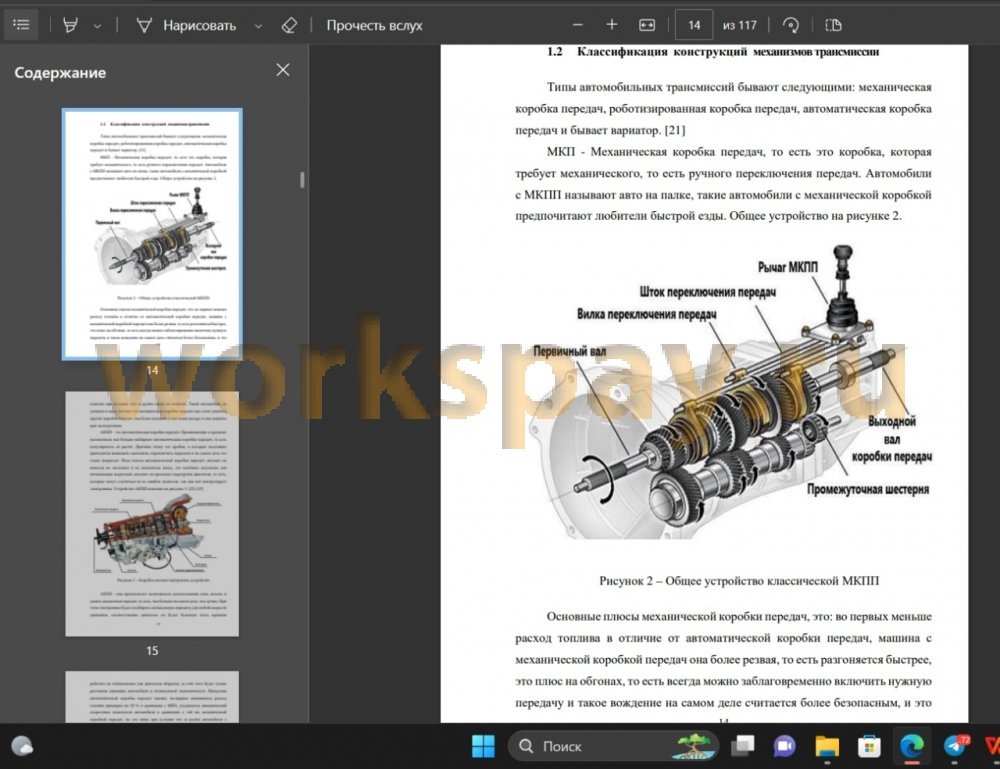Select the highlighter tool
This screenshot has height=769, width=1000.
pos(70,26)
